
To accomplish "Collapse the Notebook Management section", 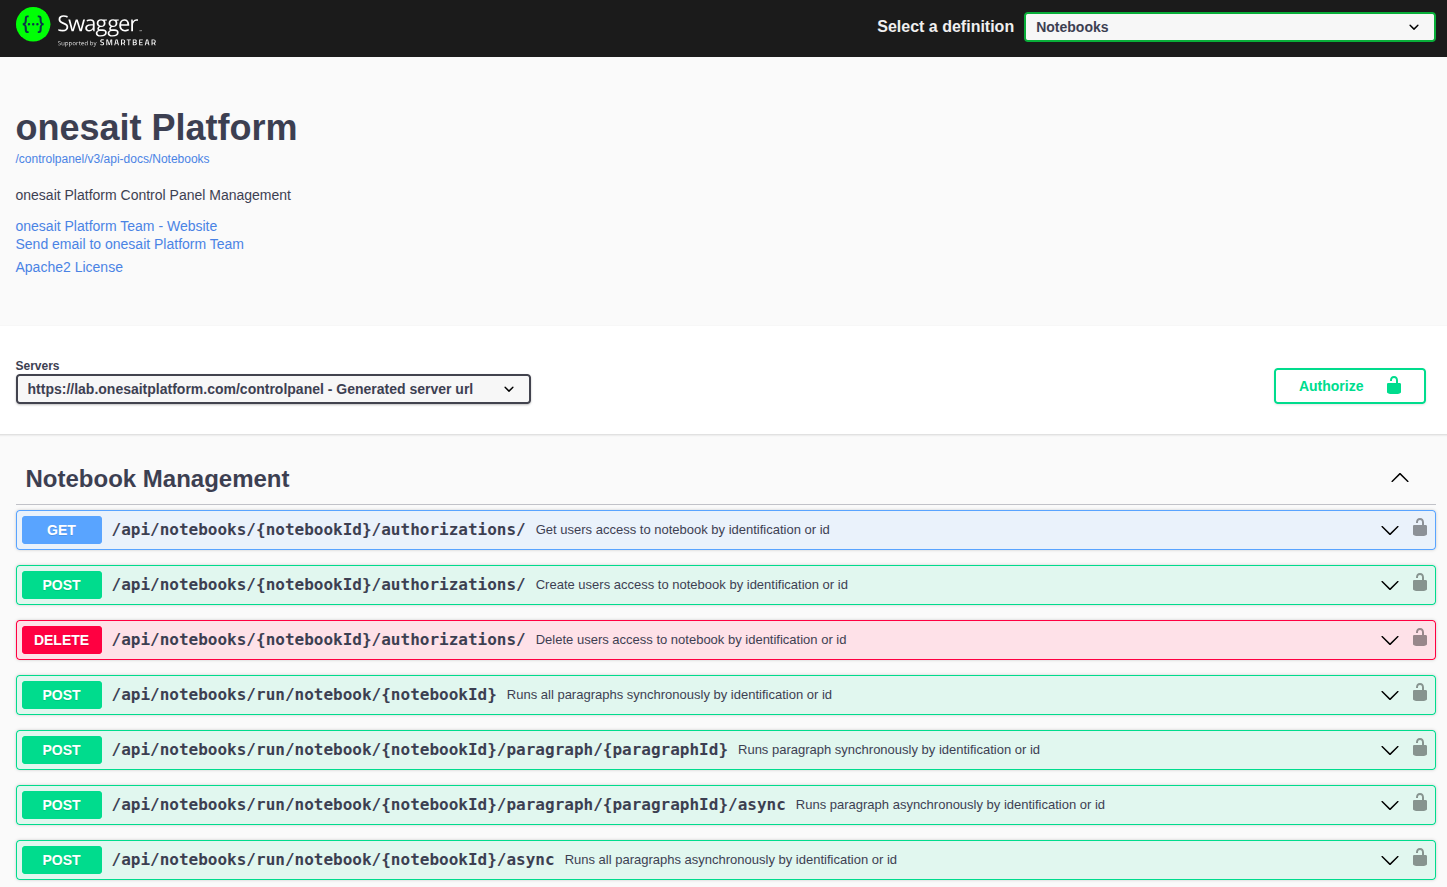I will click(1399, 478).
